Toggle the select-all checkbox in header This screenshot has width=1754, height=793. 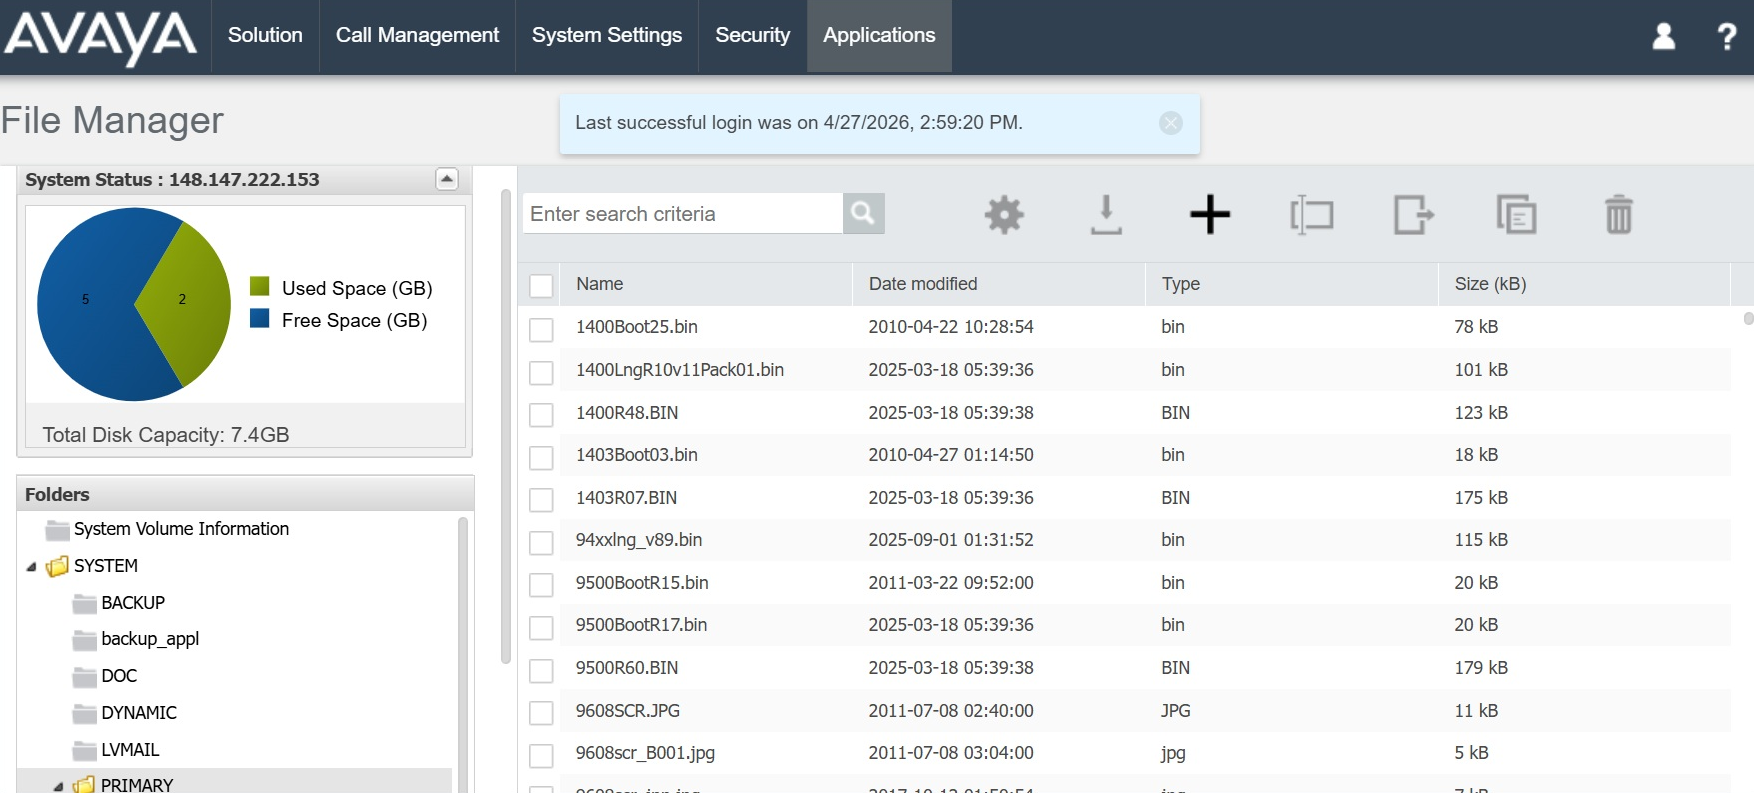pyautogui.click(x=541, y=285)
